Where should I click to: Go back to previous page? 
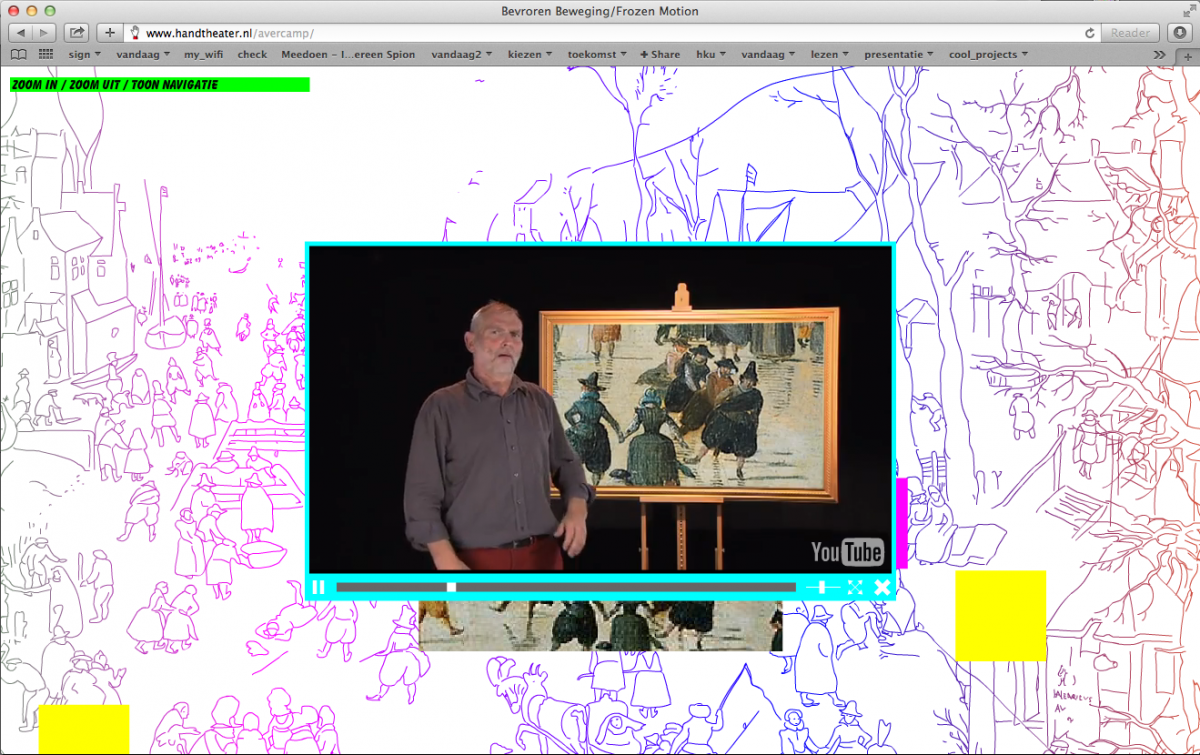click(21, 33)
